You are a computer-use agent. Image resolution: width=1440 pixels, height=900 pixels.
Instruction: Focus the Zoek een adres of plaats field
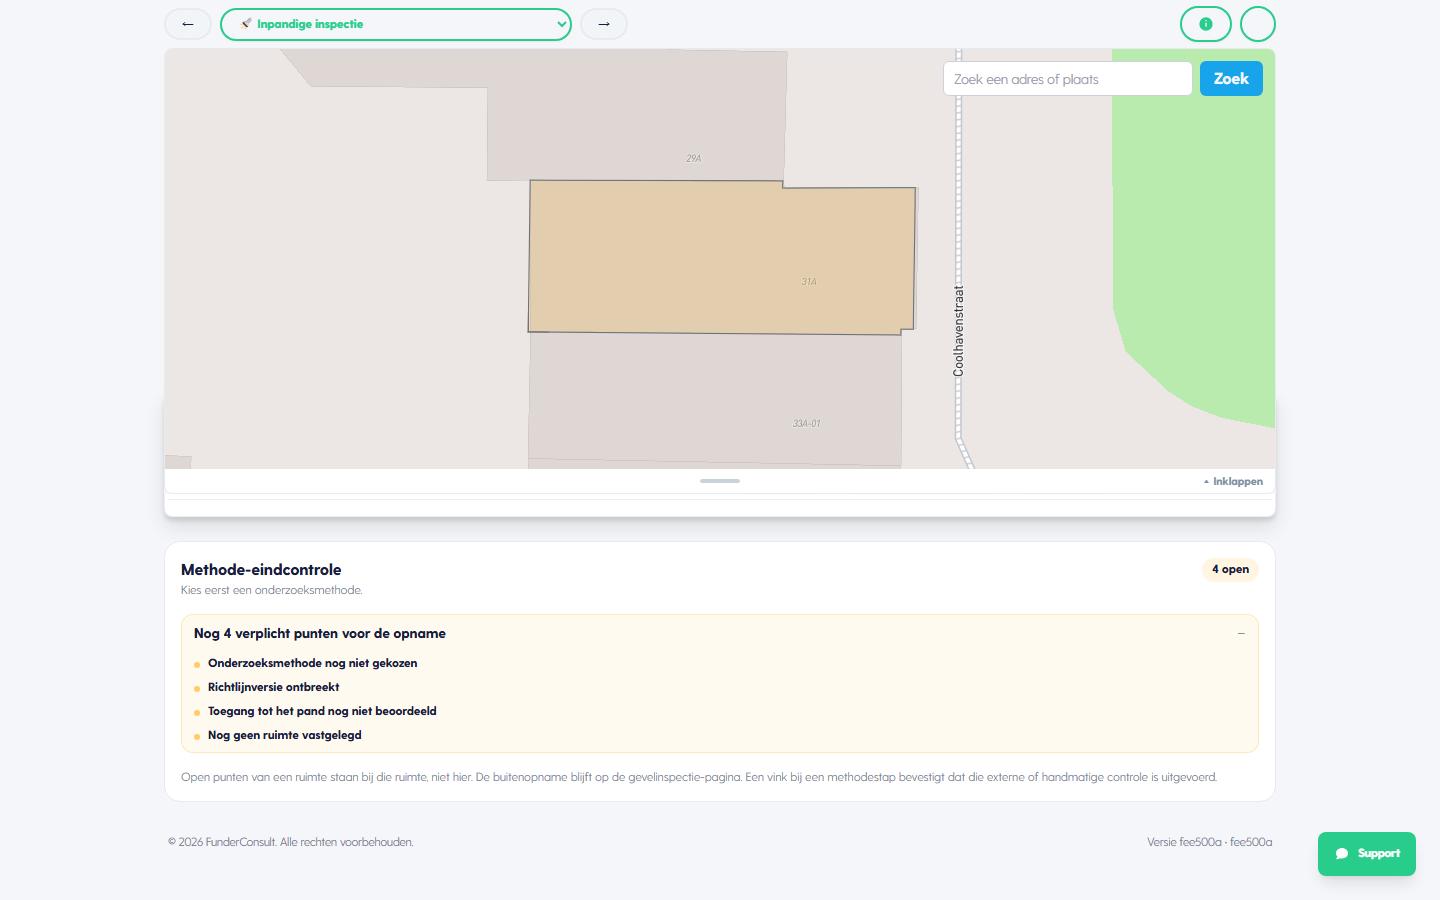[1067, 79]
